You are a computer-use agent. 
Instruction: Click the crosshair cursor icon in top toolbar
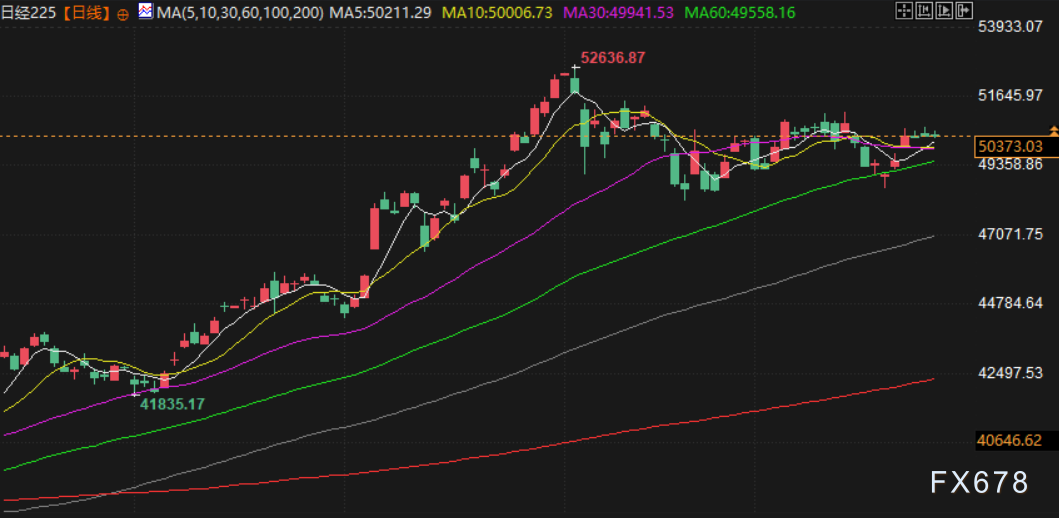(x=904, y=12)
